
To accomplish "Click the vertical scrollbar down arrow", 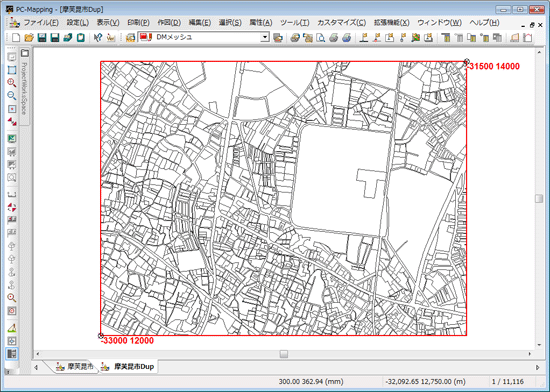I will click(539, 345).
